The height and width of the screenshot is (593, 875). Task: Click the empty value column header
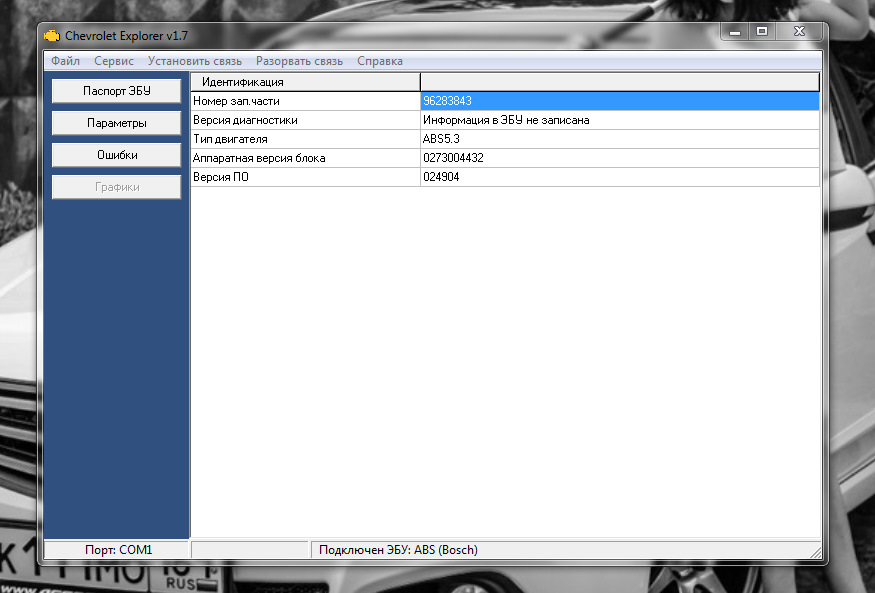(620, 82)
